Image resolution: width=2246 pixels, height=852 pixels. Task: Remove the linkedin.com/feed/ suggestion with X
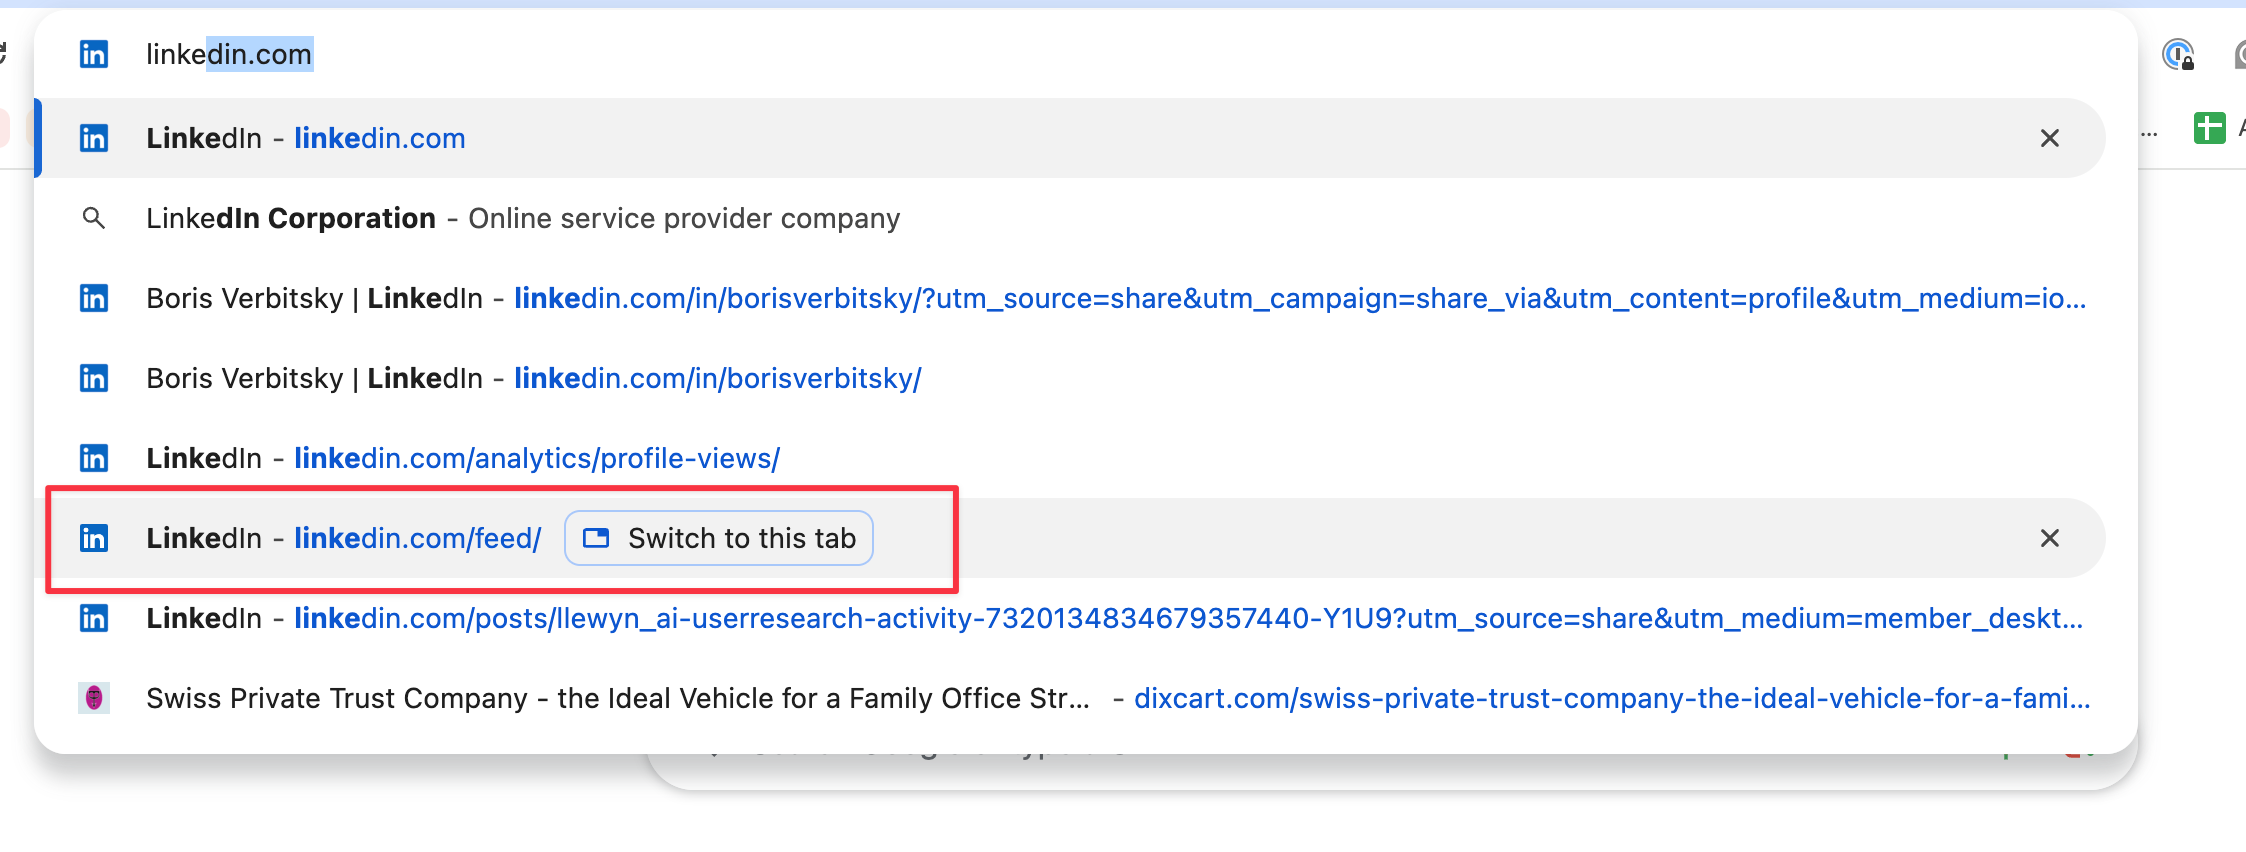click(x=2050, y=538)
